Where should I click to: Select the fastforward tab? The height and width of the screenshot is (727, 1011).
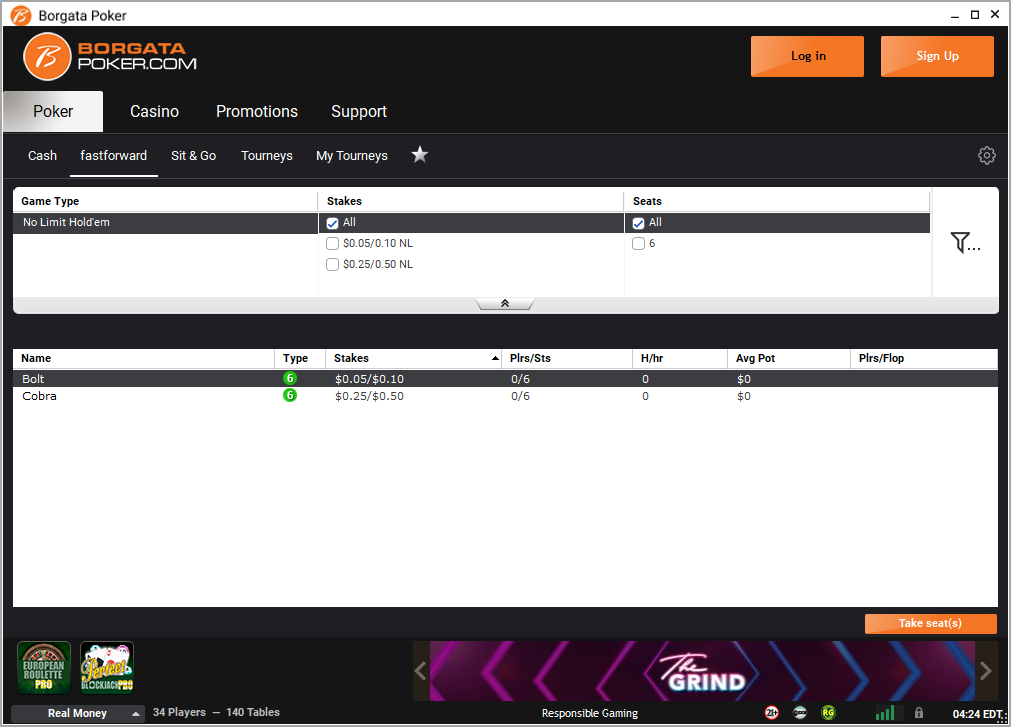click(113, 156)
